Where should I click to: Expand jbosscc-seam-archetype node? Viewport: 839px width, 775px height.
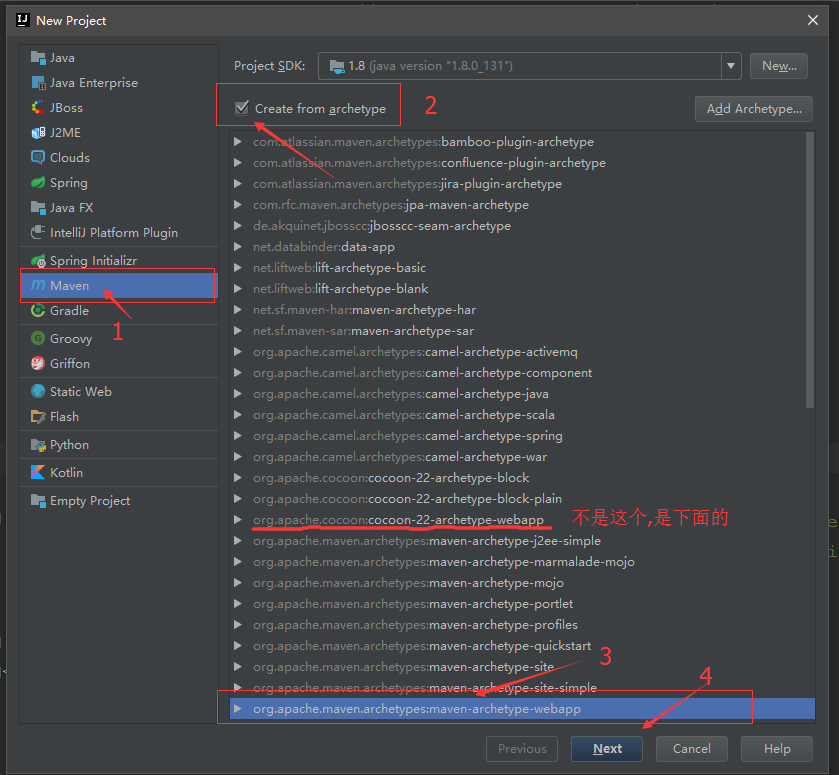point(238,226)
